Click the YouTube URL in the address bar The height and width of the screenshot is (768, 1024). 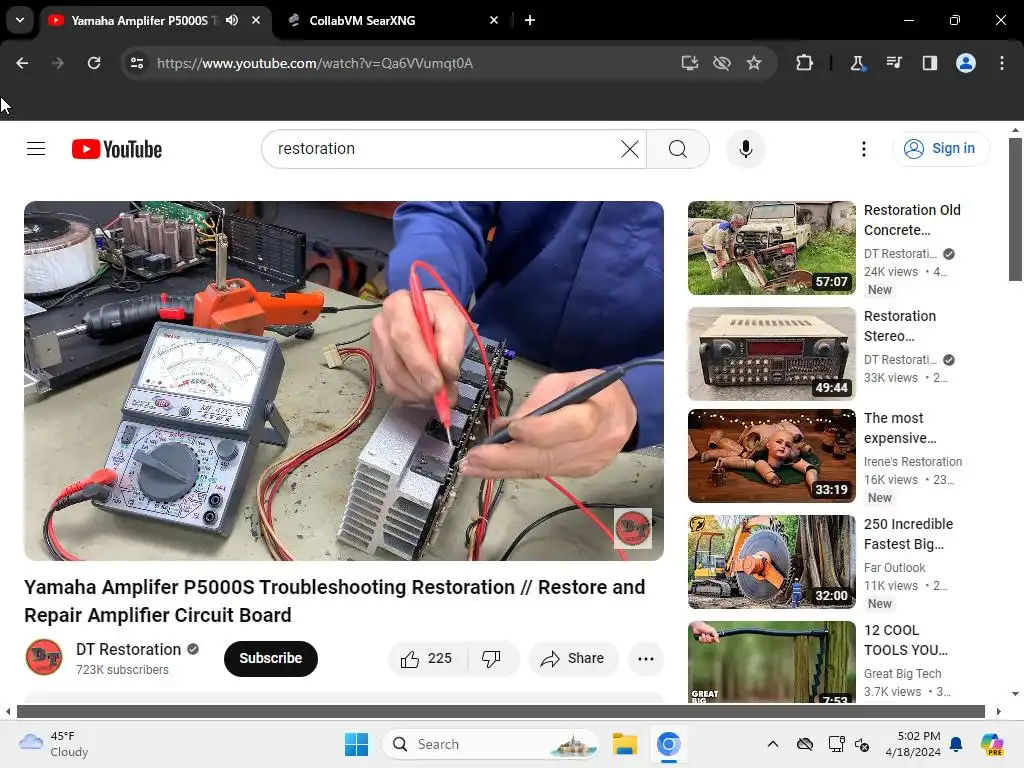(315, 63)
